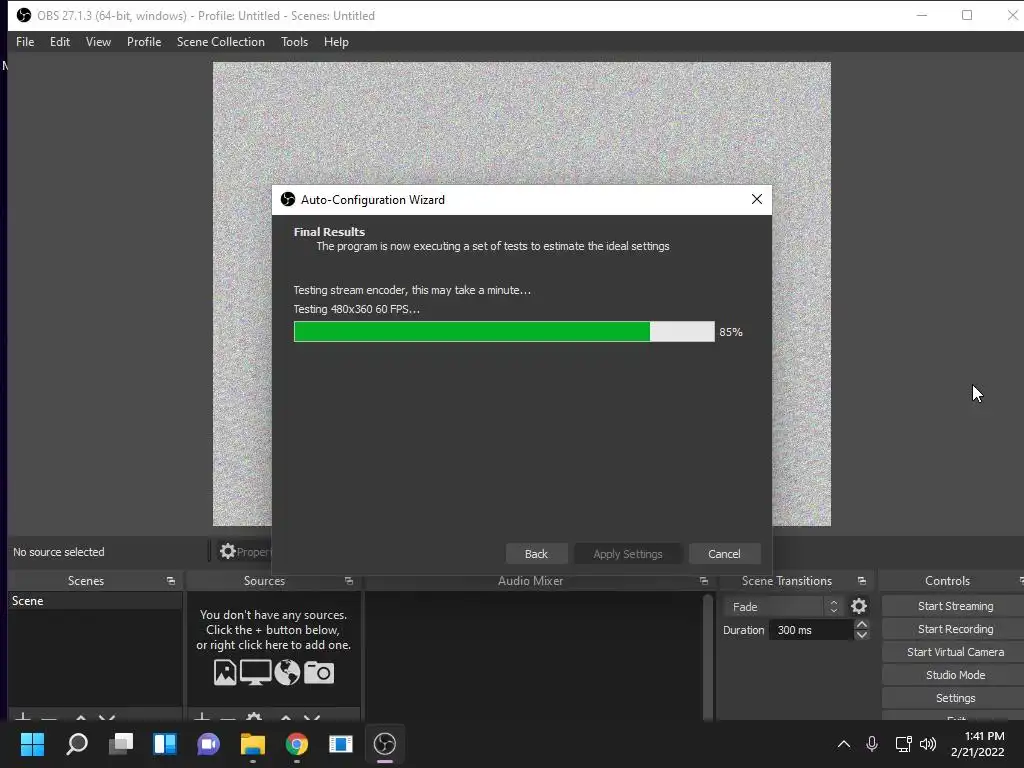Open the Profile menu
1024x768 pixels.
(144, 42)
